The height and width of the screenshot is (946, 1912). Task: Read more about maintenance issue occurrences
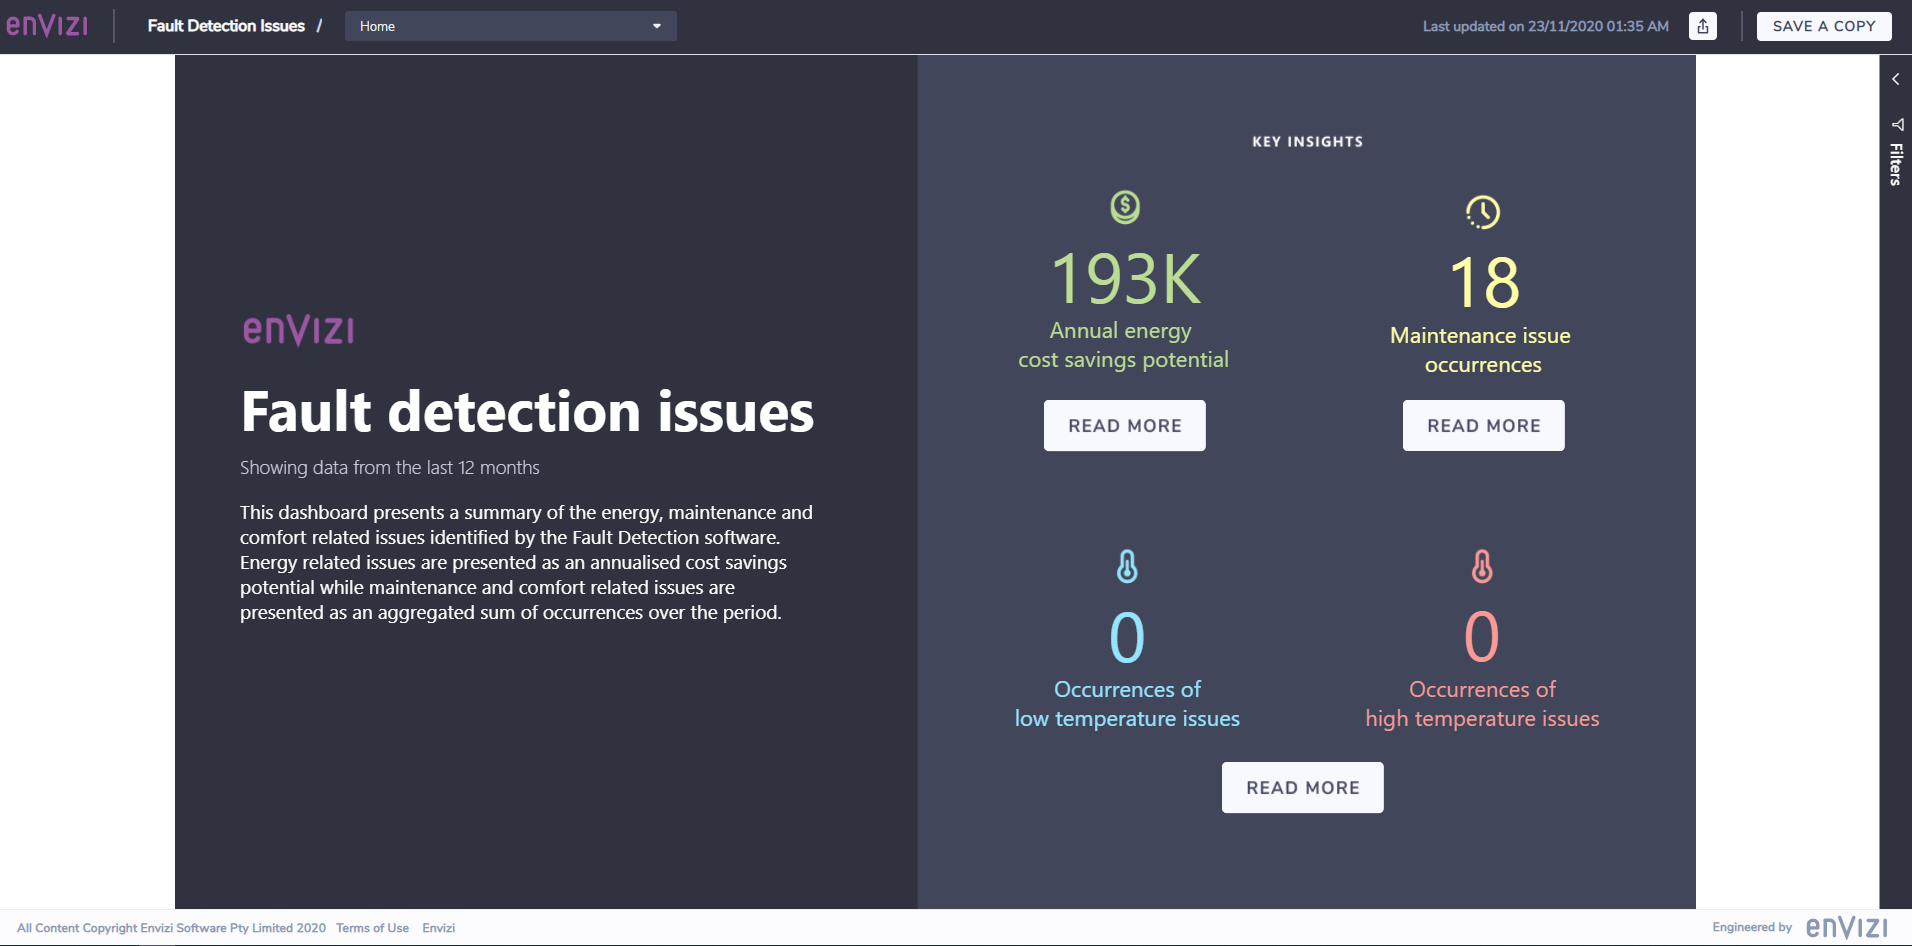[x=1484, y=426]
